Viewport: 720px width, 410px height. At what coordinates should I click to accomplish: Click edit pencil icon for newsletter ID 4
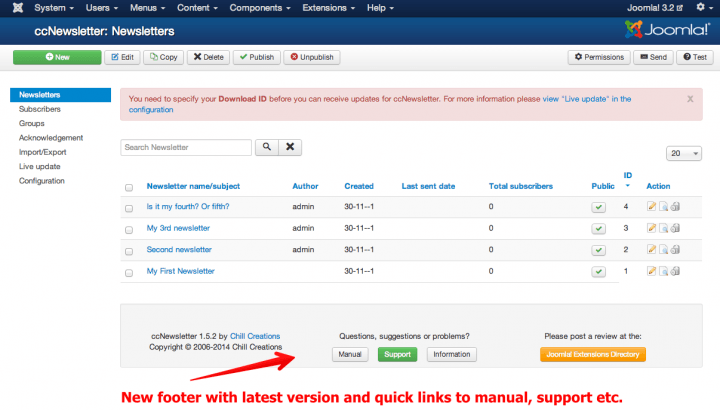(651, 207)
